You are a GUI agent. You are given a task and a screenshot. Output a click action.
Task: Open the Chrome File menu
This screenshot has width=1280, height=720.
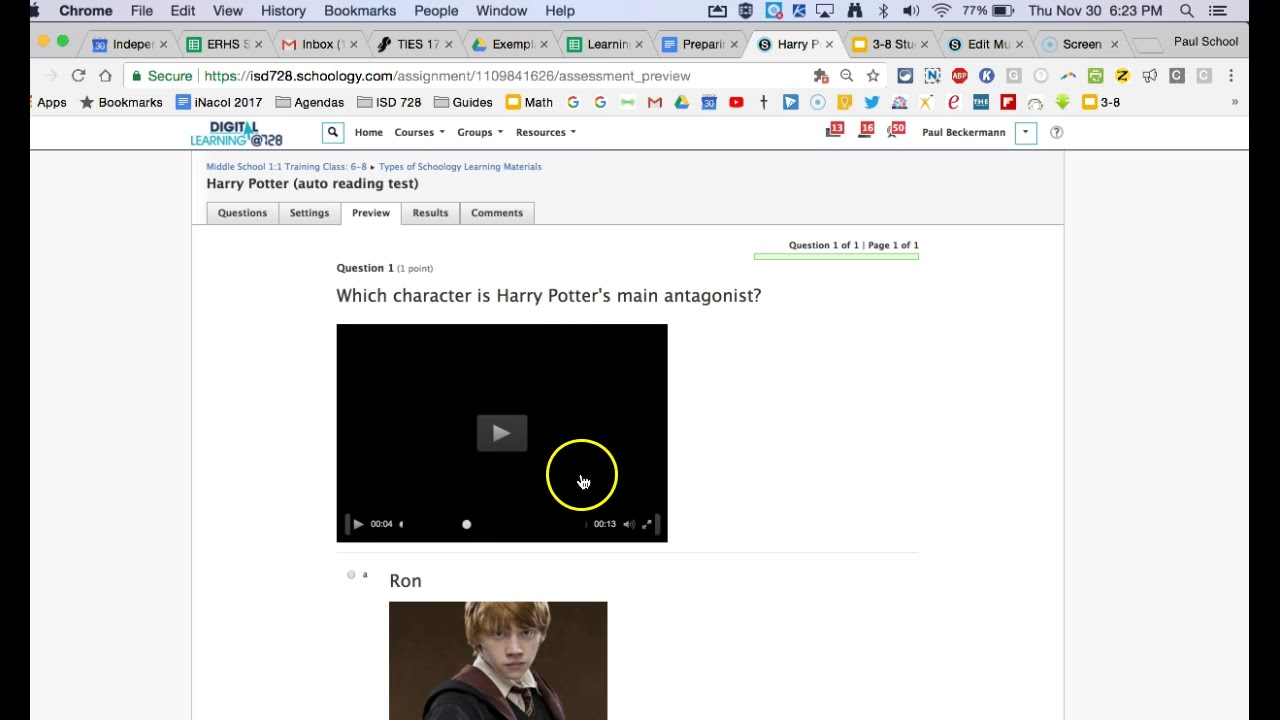141,11
